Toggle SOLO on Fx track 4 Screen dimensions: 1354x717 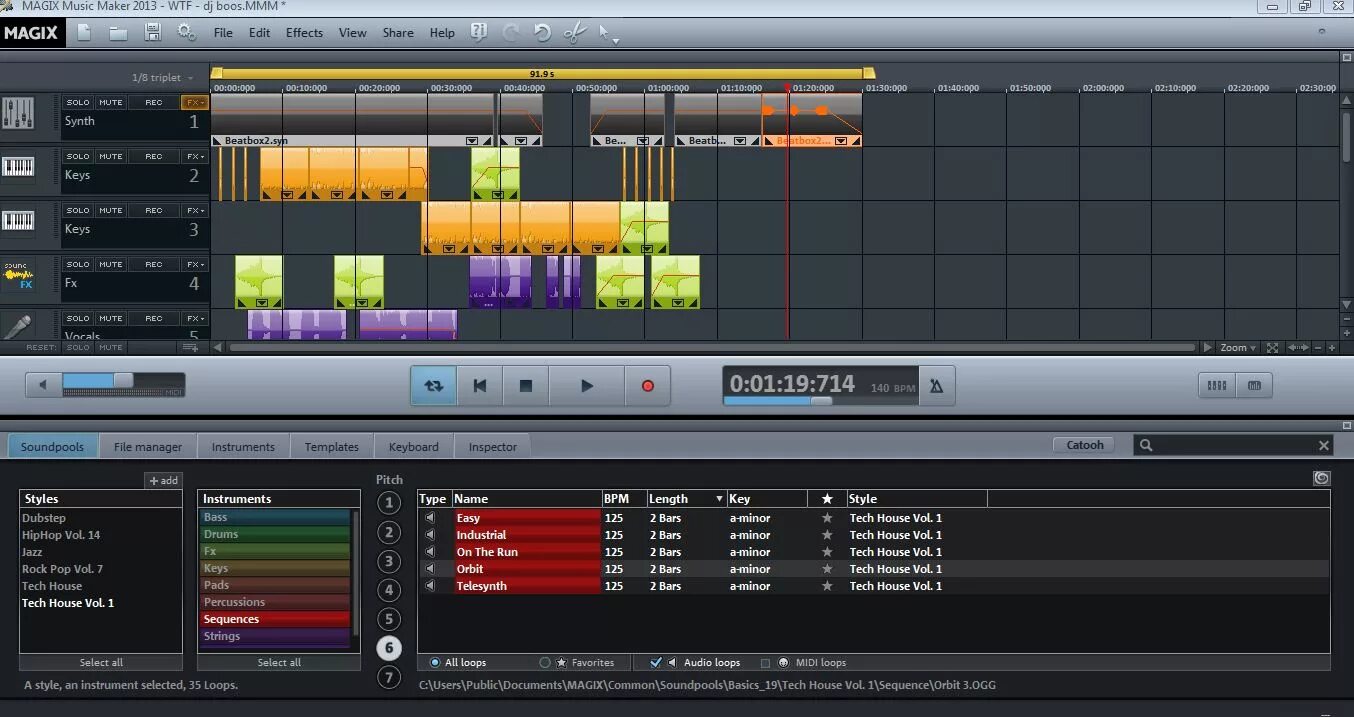click(78, 264)
